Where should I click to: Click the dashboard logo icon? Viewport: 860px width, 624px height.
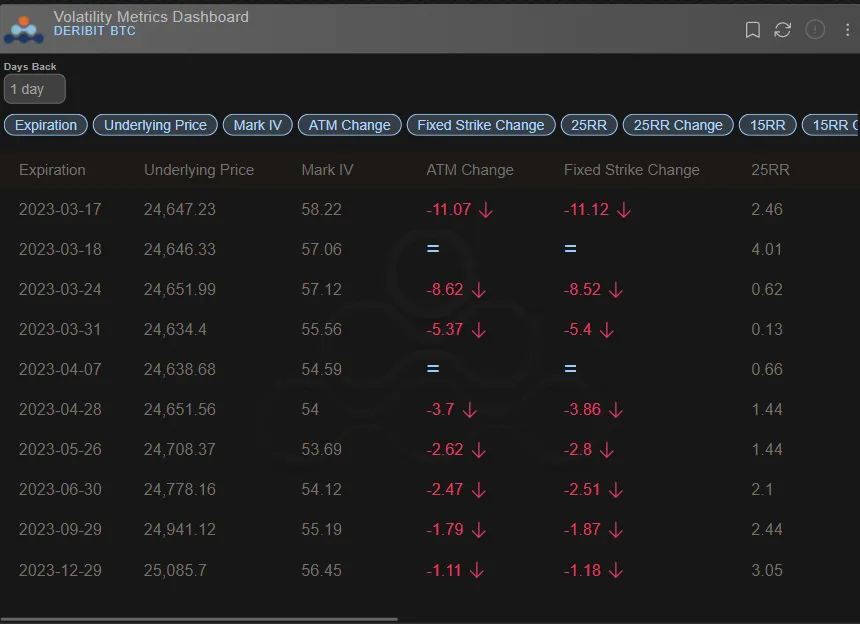coord(24,30)
